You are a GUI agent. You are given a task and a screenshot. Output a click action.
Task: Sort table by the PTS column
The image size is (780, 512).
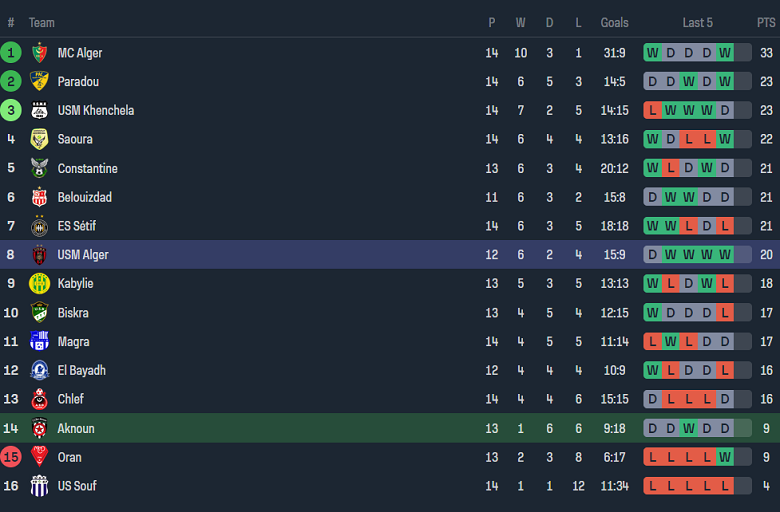pos(765,23)
